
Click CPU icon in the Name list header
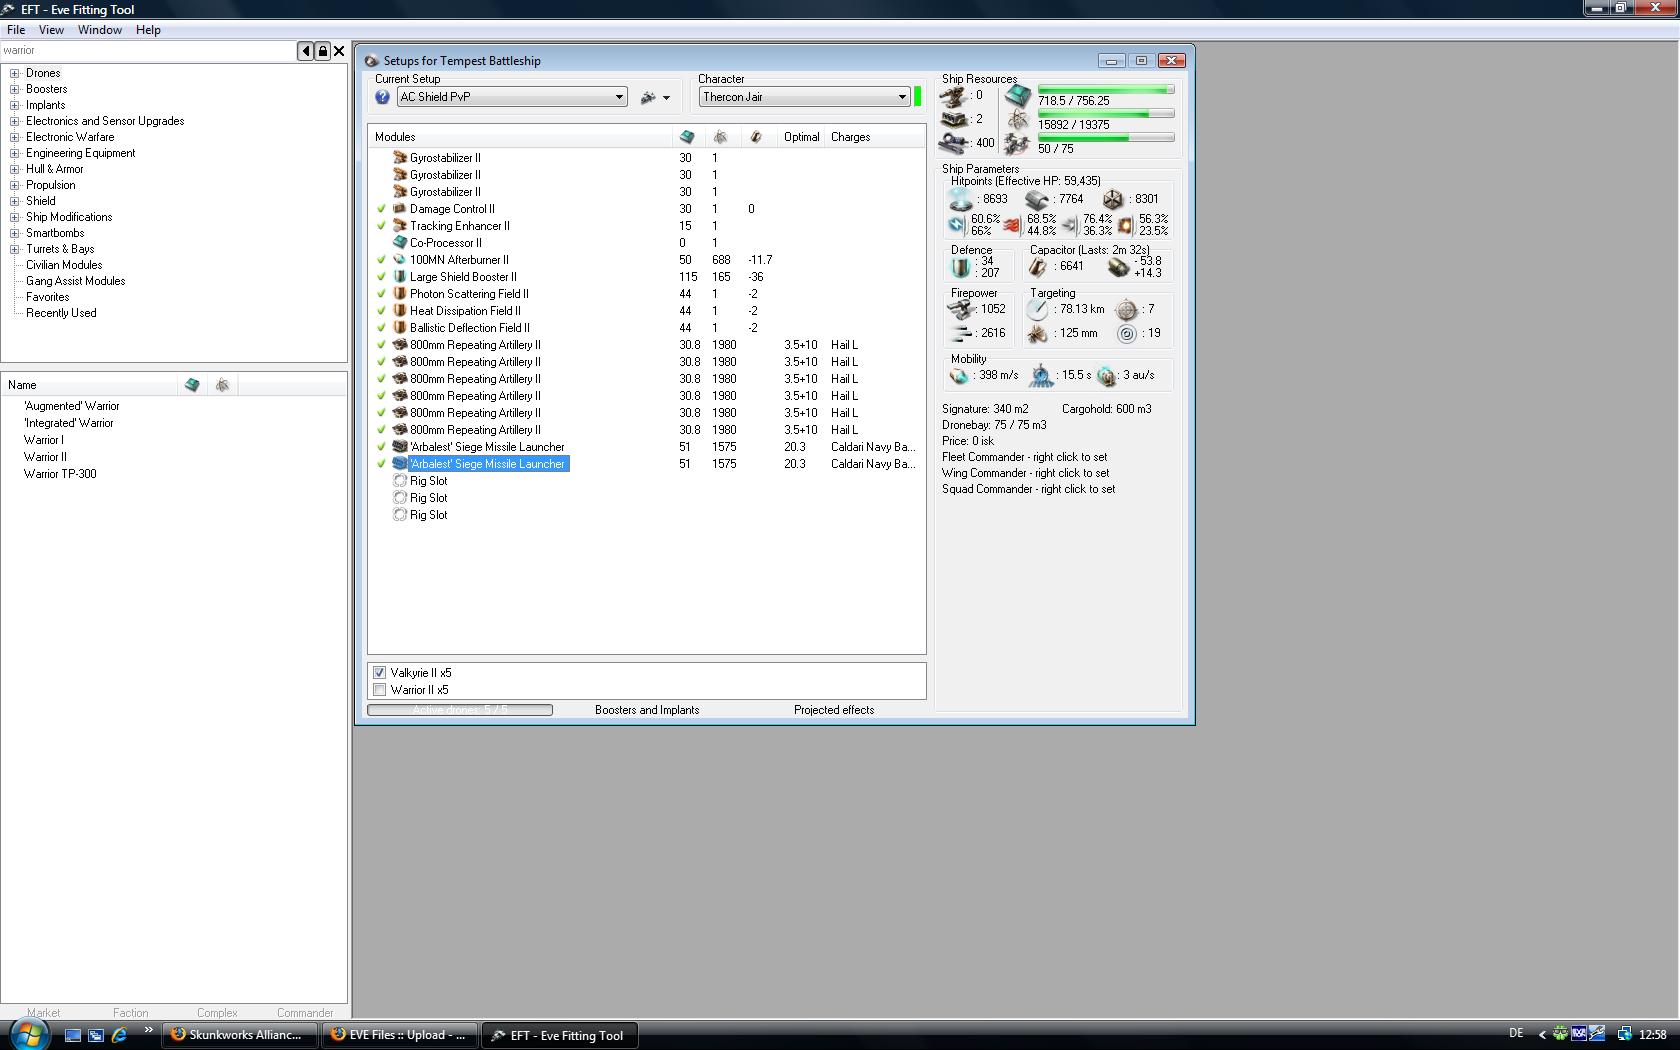click(x=192, y=385)
